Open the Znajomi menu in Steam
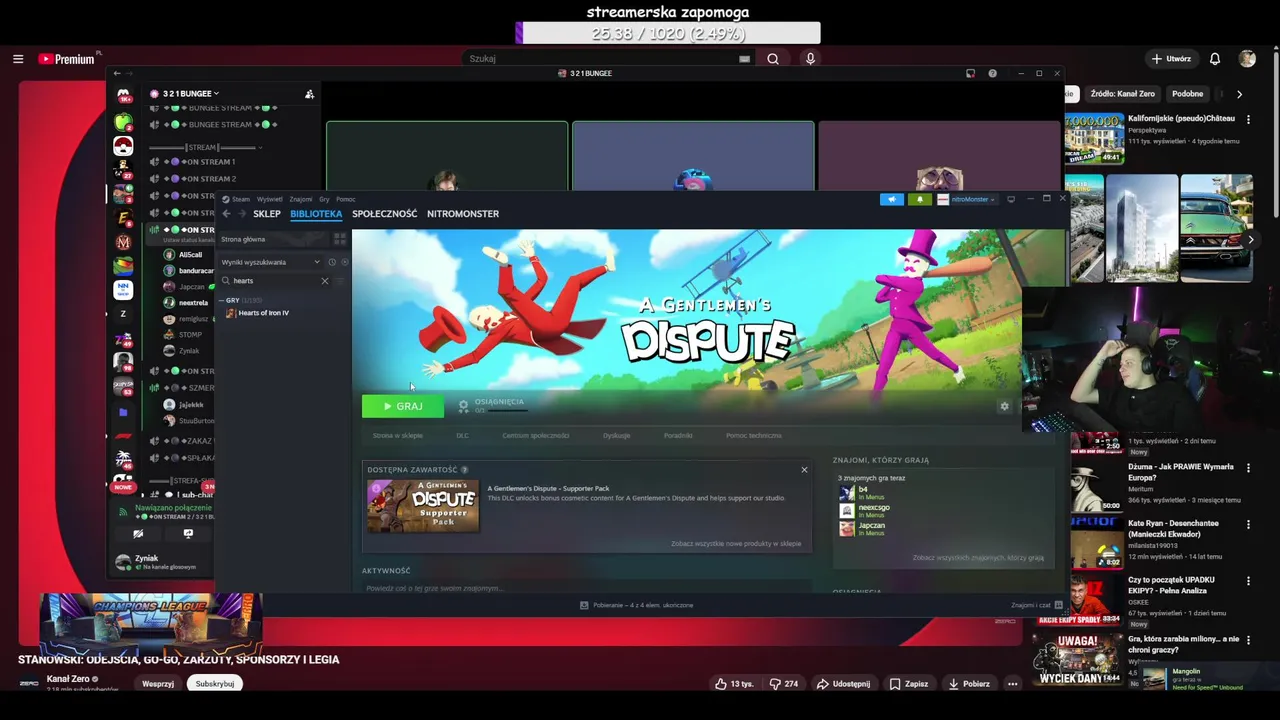This screenshot has height=720, width=1280. pos(301,199)
